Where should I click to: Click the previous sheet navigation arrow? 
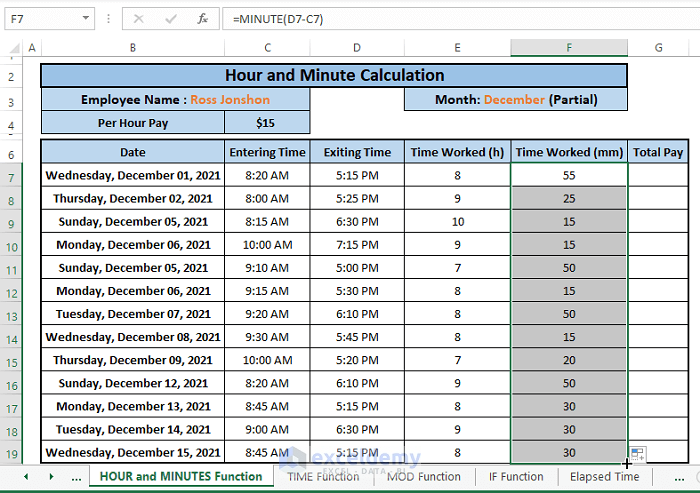click(26, 477)
